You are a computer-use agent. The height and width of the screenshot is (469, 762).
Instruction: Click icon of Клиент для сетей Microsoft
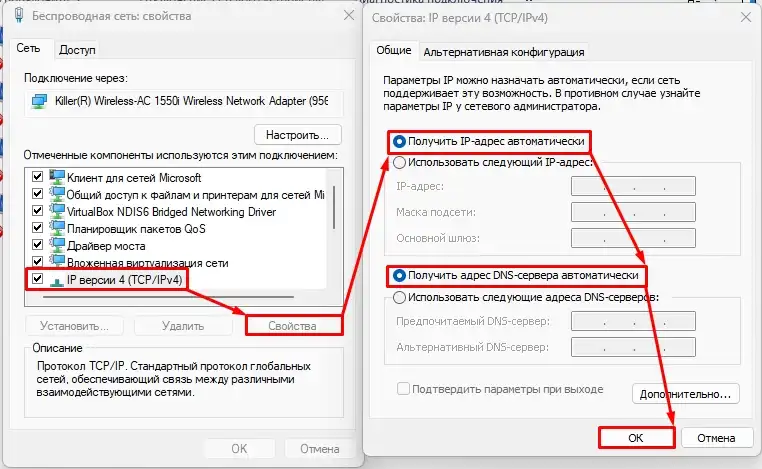coord(57,177)
